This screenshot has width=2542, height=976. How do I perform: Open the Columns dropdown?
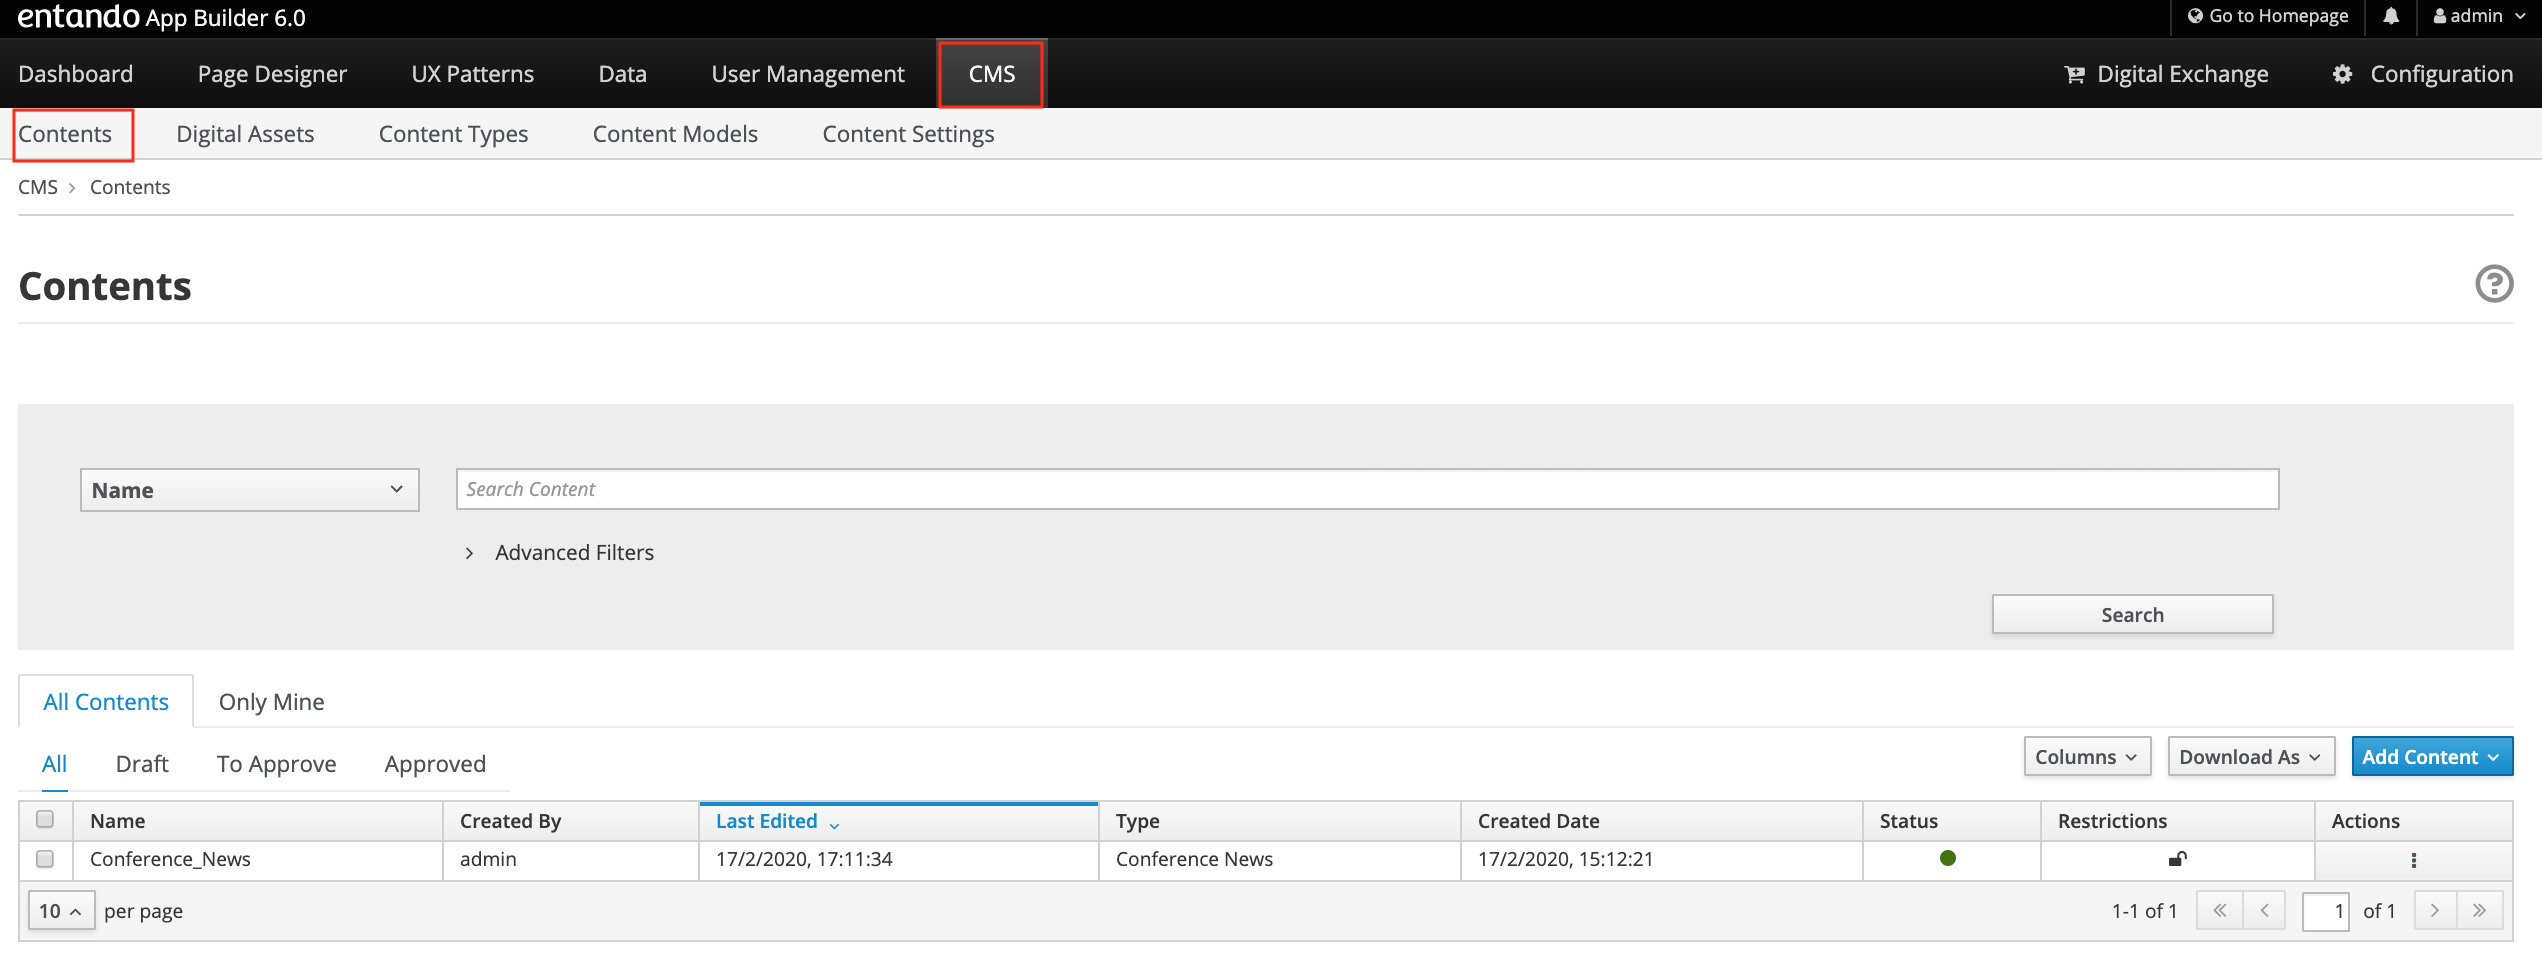(x=2086, y=757)
